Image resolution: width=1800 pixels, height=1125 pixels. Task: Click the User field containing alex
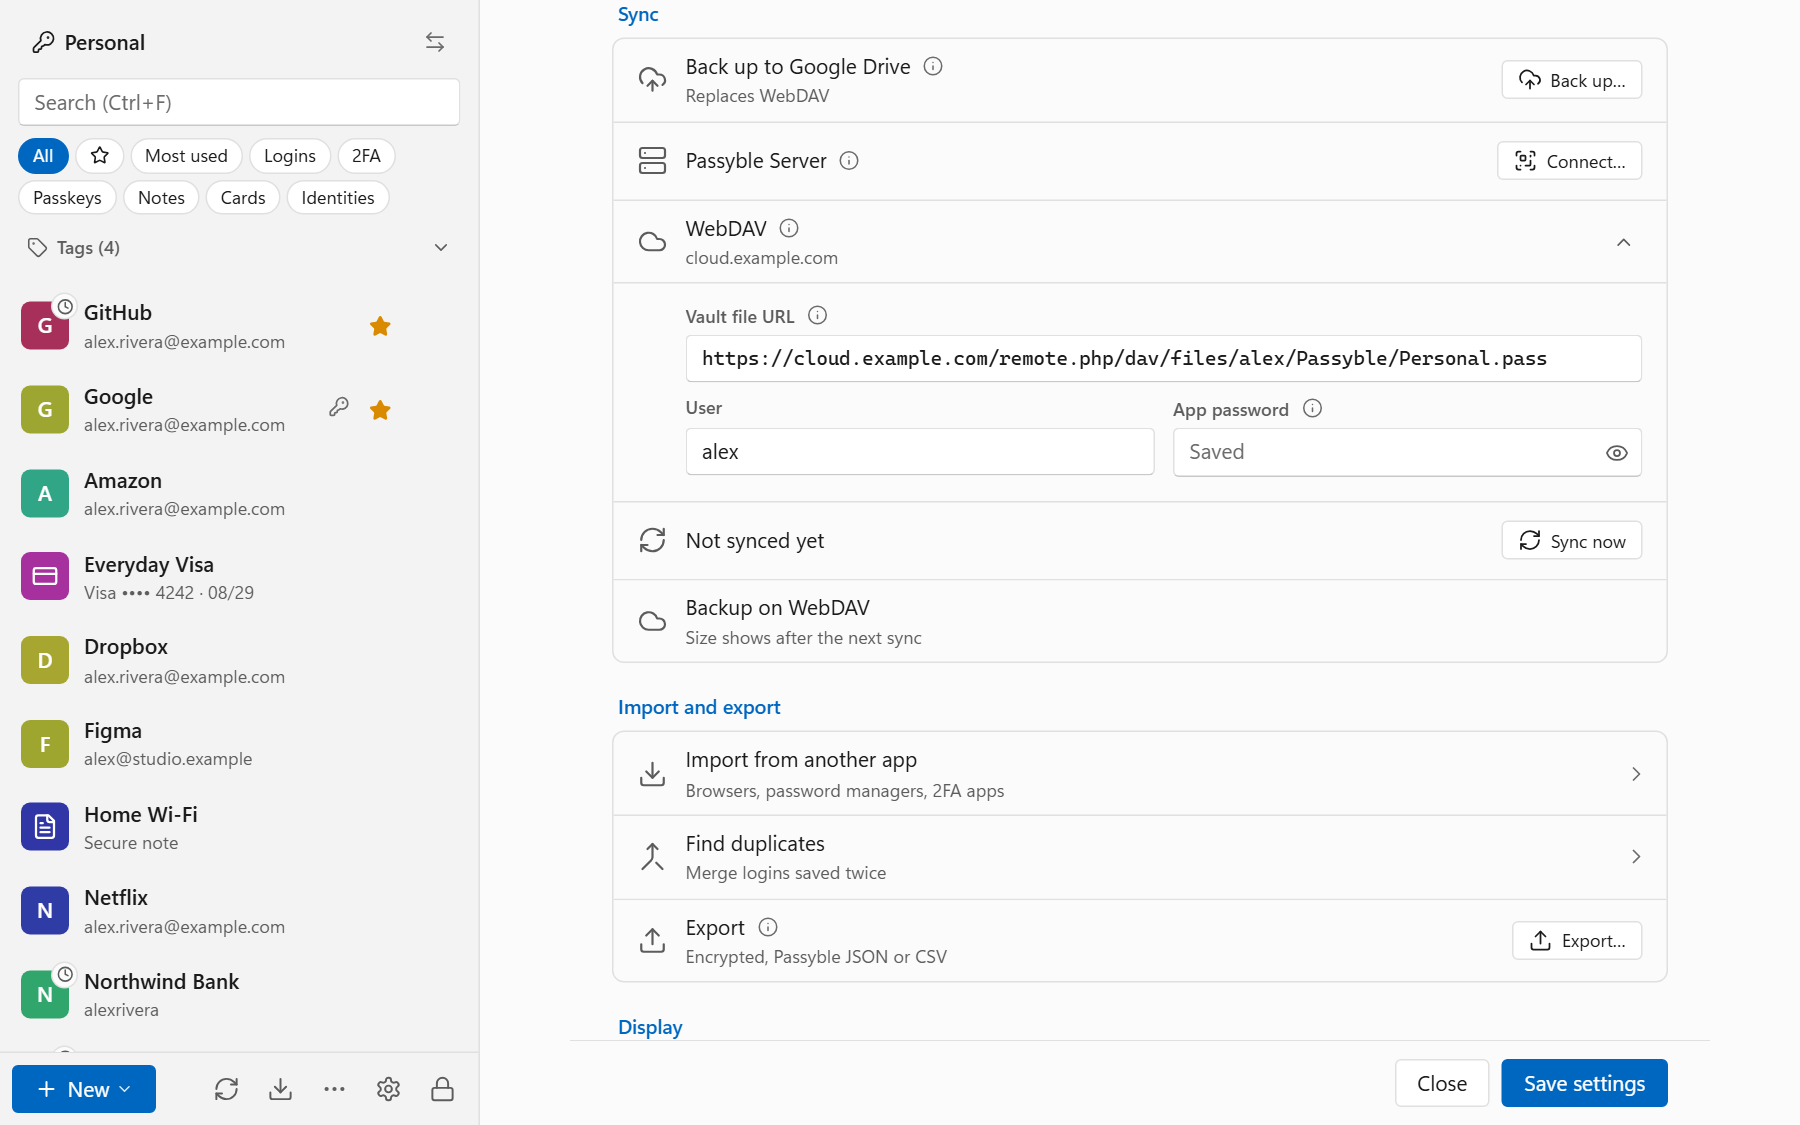[920, 452]
